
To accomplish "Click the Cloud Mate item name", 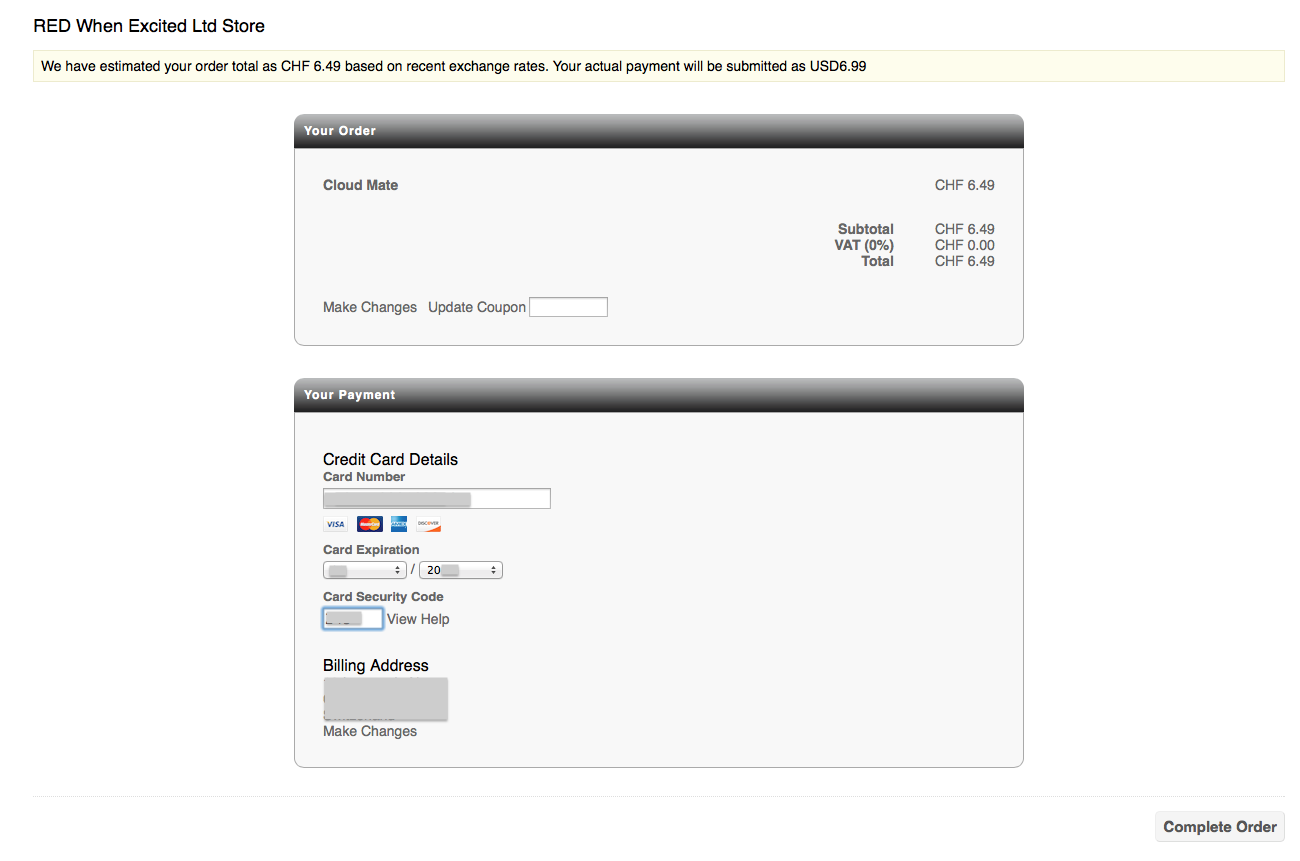I will click(360, 185).
